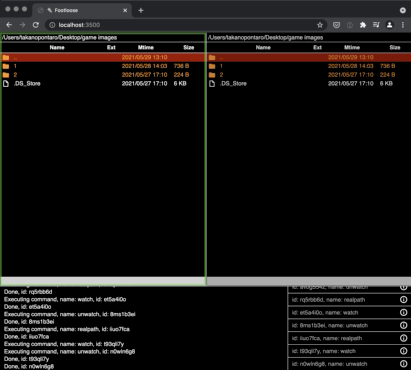The width and height of the screenshot is (411, 370).
Task: Click 6 KB size in left pane
Action: [180, 83]
